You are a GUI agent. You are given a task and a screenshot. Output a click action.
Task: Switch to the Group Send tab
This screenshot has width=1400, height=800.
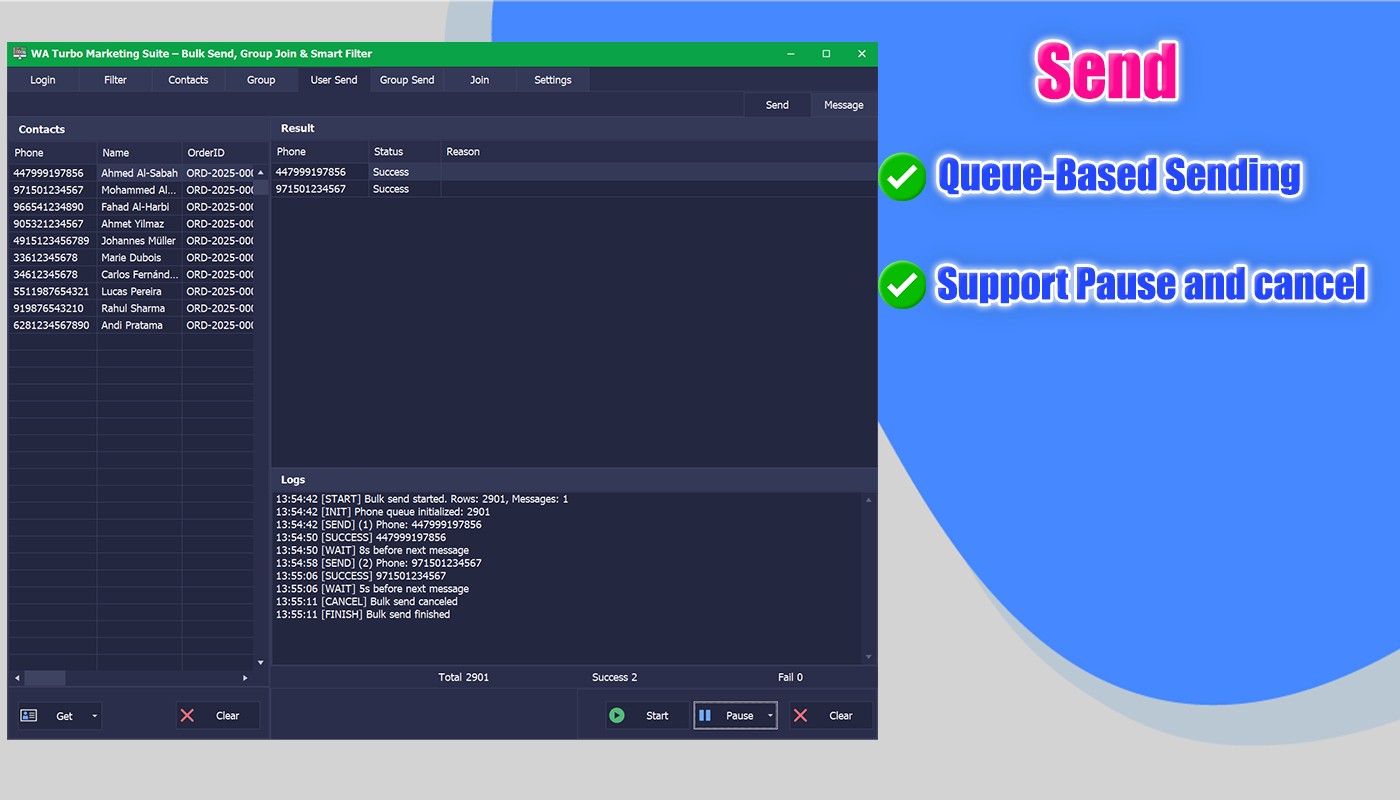[x=407, y=80]
